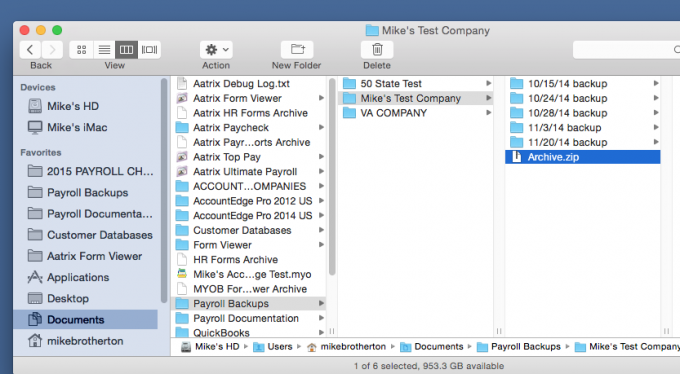680x374 pixels.
Task: Open Customer Databases sidebar favorite
Action: pos(90,235)
